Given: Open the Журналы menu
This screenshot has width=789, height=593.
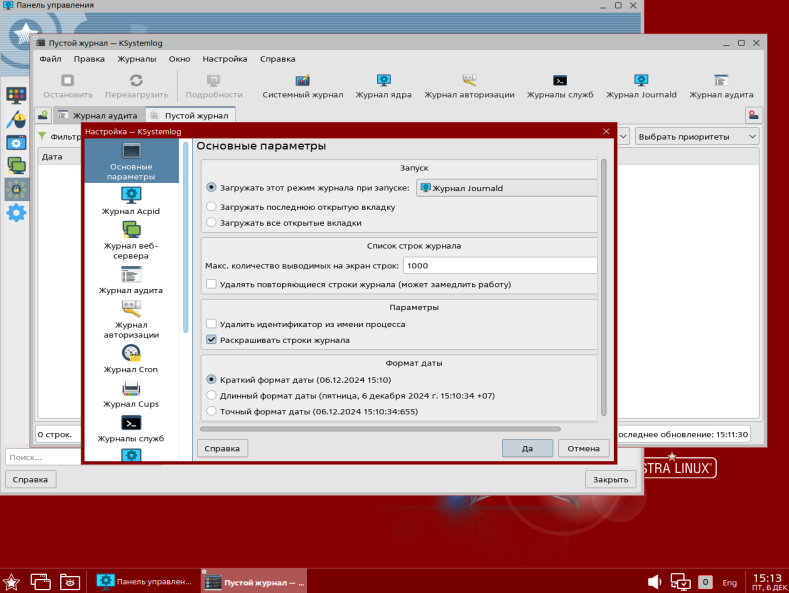Looking at the screenshot, I should 137,59.
